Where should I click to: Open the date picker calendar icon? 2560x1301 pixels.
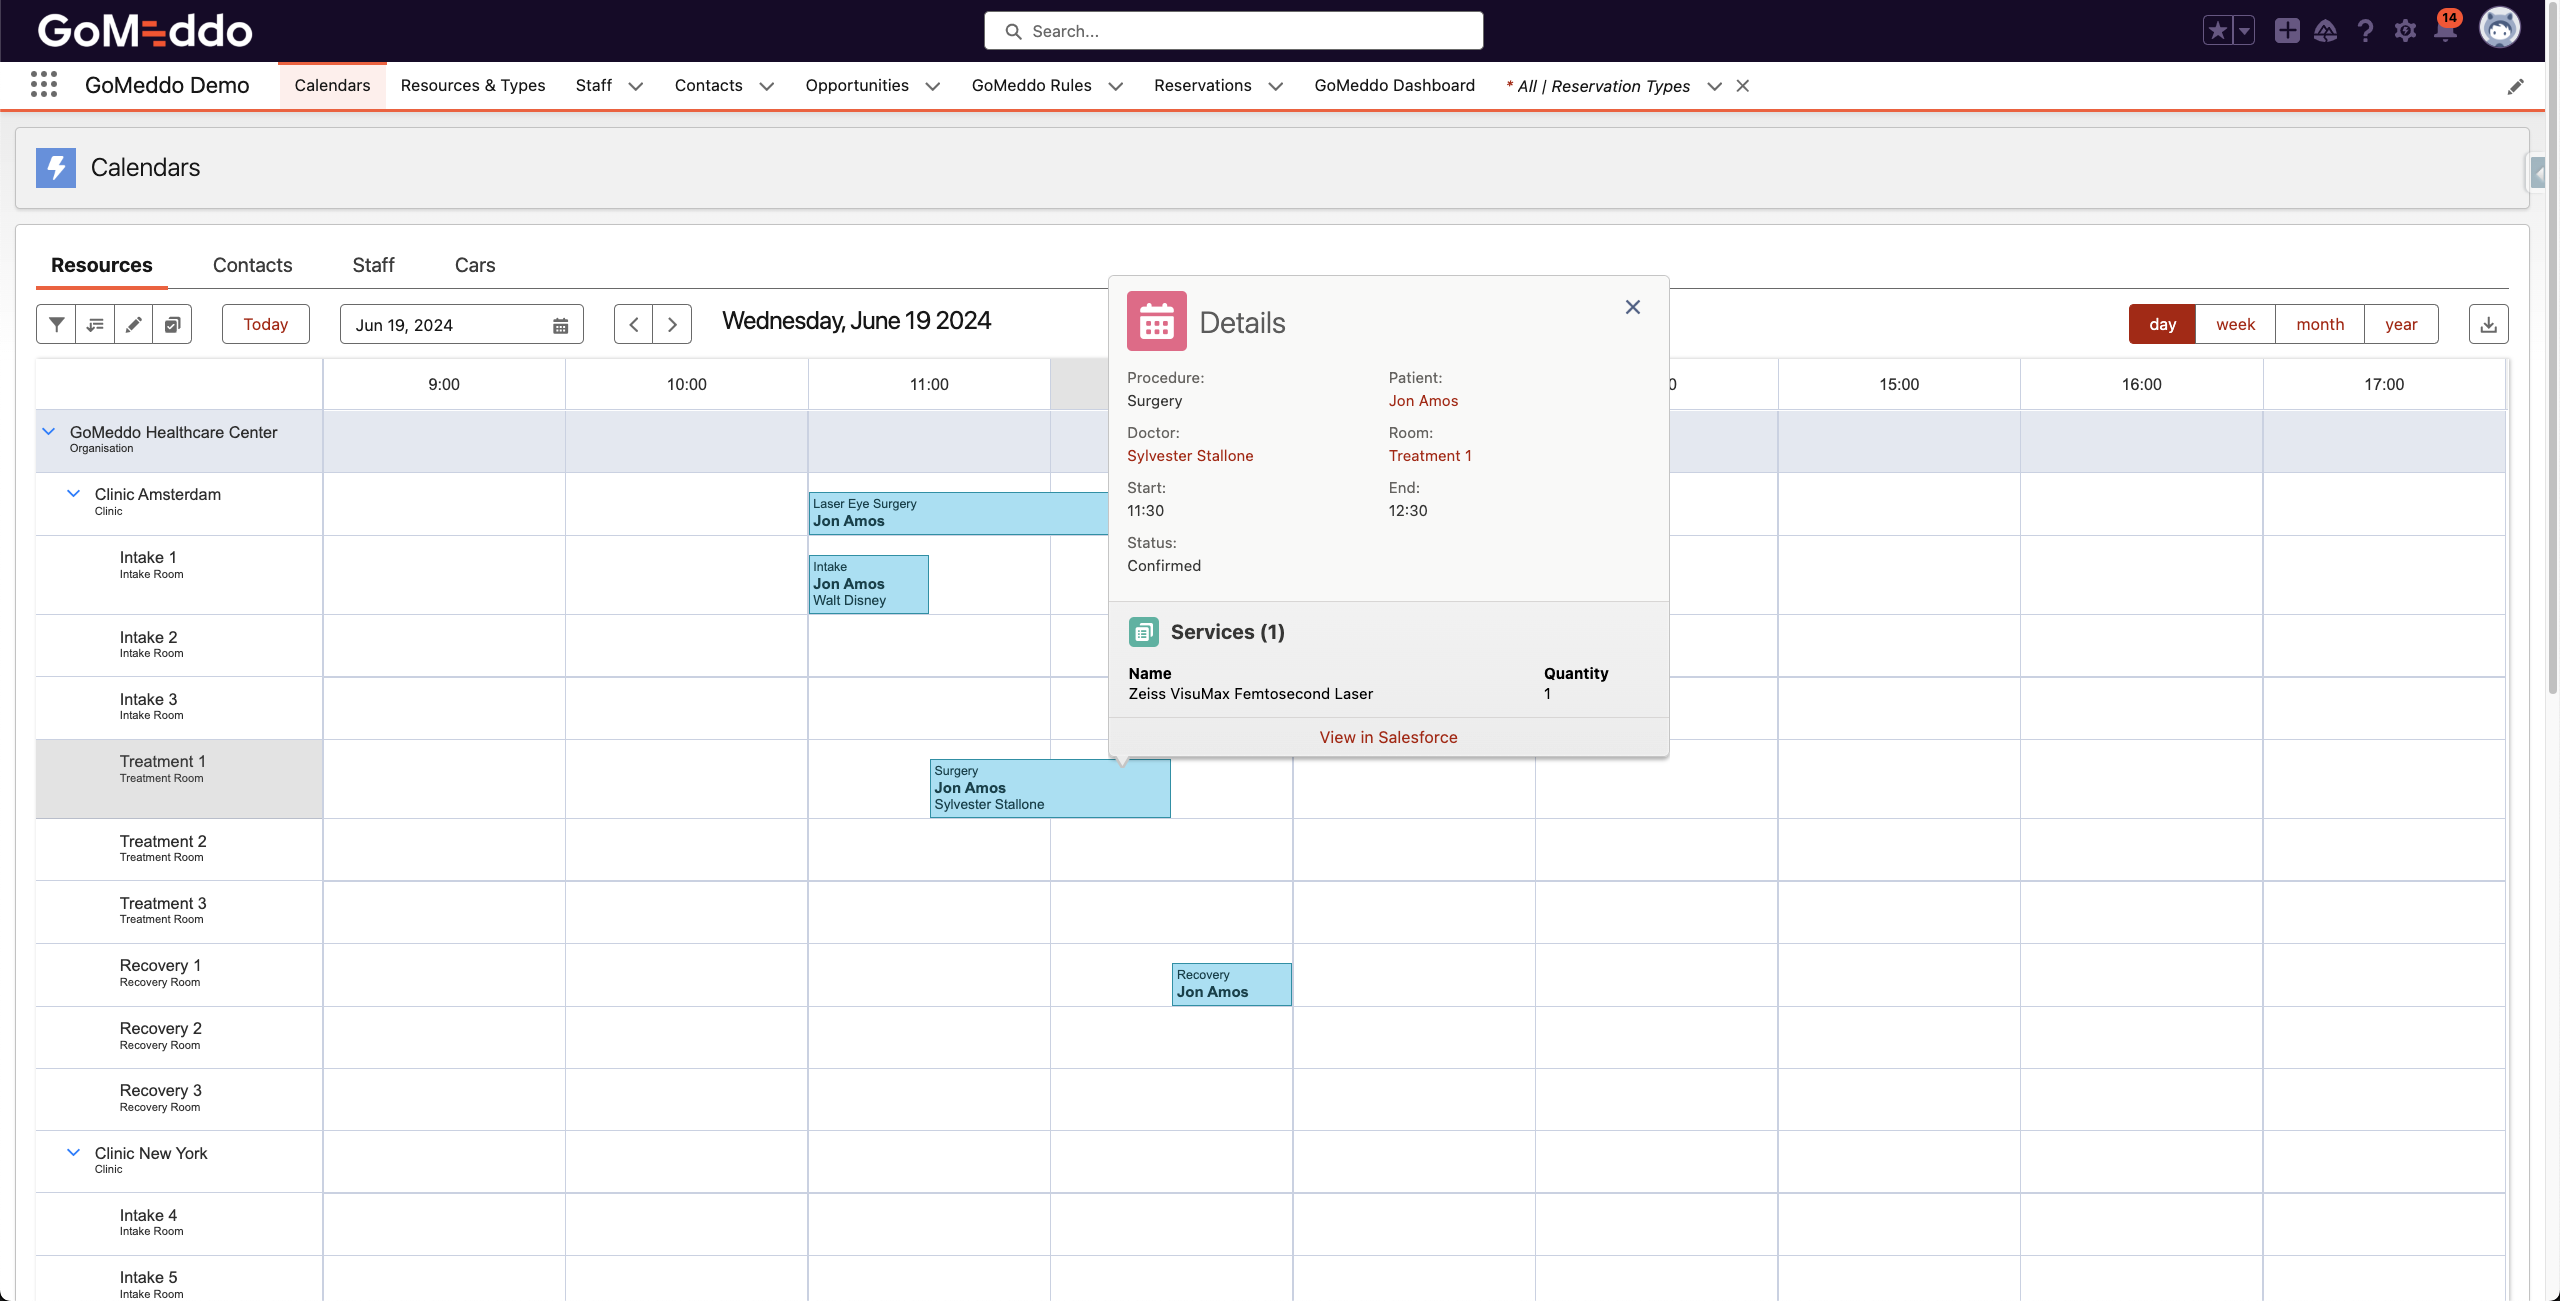[x=560, y=325]
